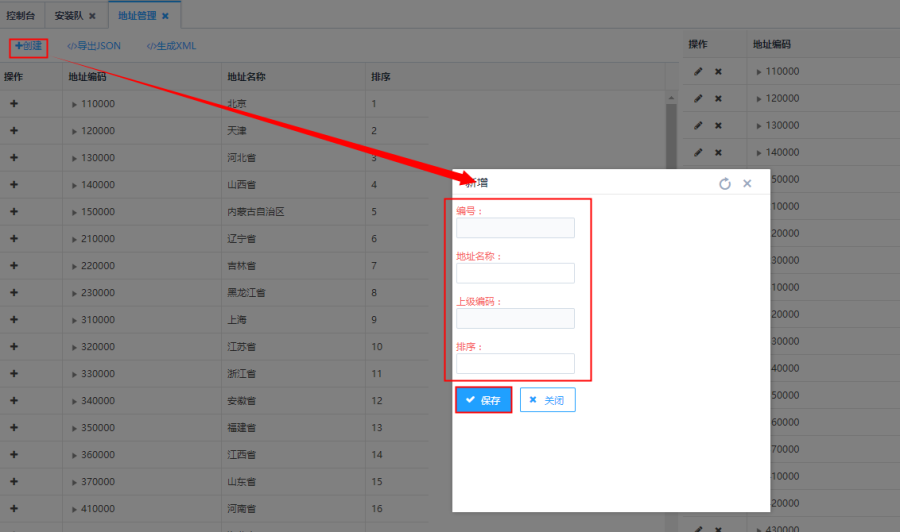
Task: Focus the 地址名称 input field
Action: pos(515,273)
